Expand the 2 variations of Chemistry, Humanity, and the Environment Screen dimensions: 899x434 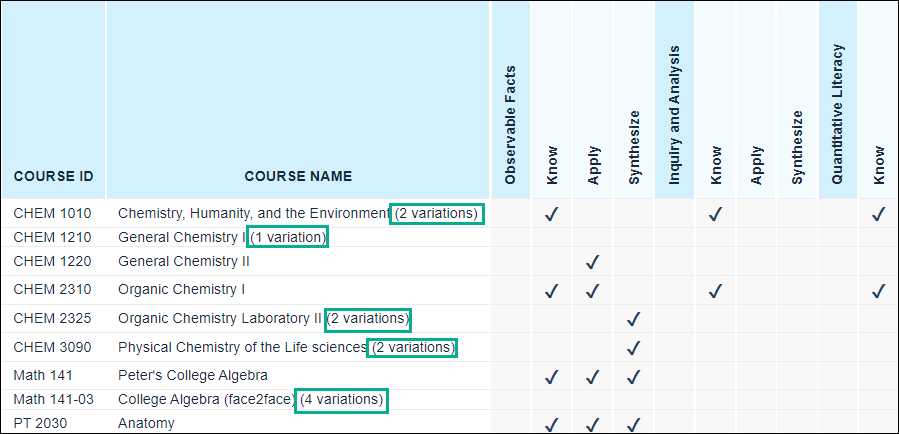click(x=438, y=213)
